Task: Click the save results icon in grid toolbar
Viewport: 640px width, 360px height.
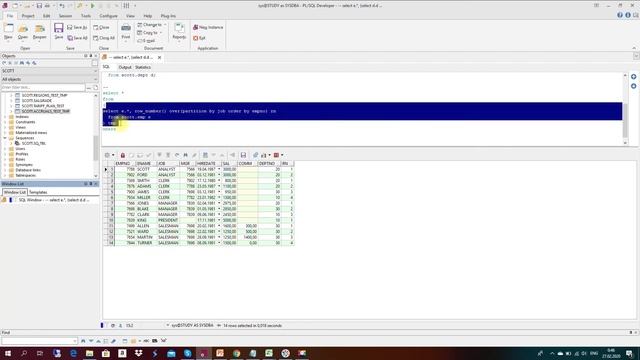Action: click(x=243, y=155)
